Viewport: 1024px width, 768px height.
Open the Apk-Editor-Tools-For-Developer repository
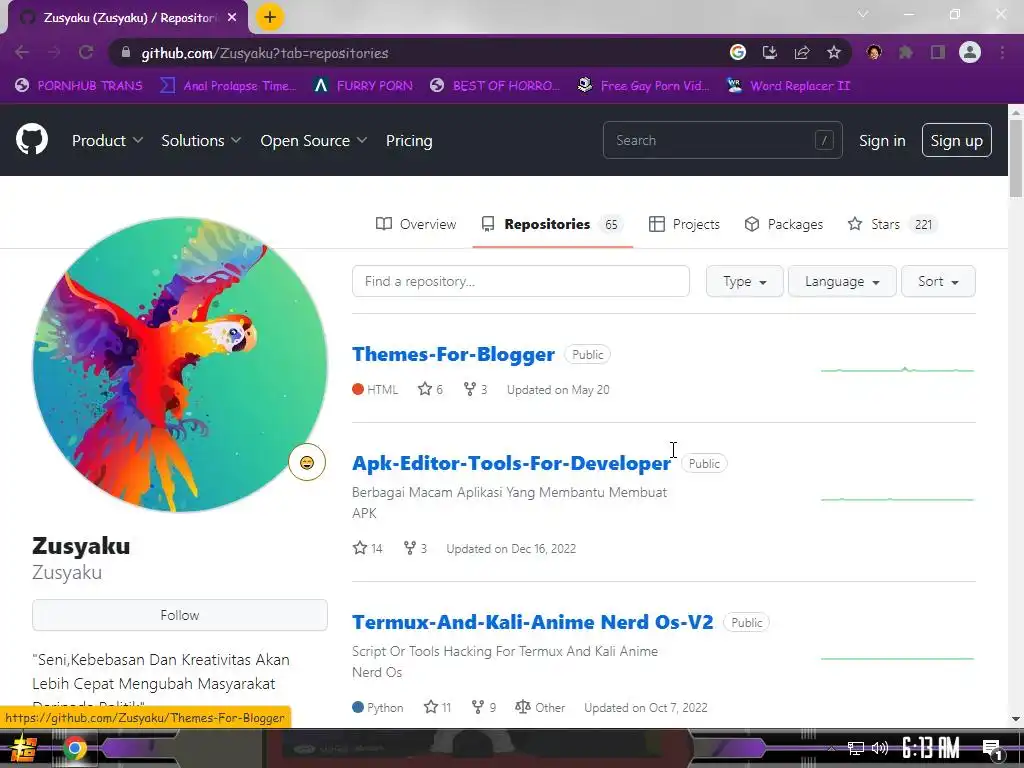click(x=511, y=463)
